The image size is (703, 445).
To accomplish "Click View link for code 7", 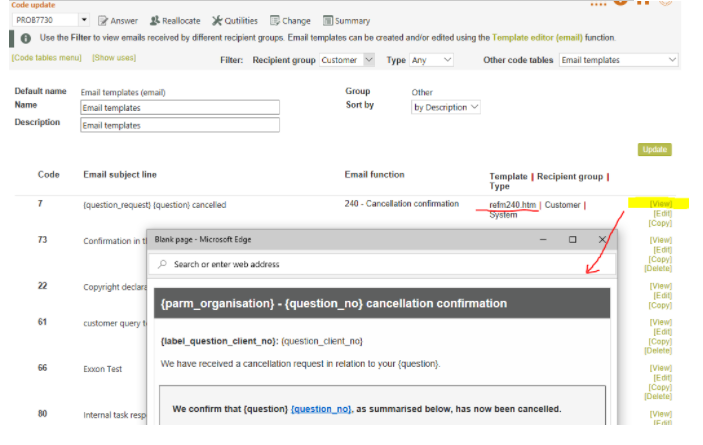I will tap(661, 204).
